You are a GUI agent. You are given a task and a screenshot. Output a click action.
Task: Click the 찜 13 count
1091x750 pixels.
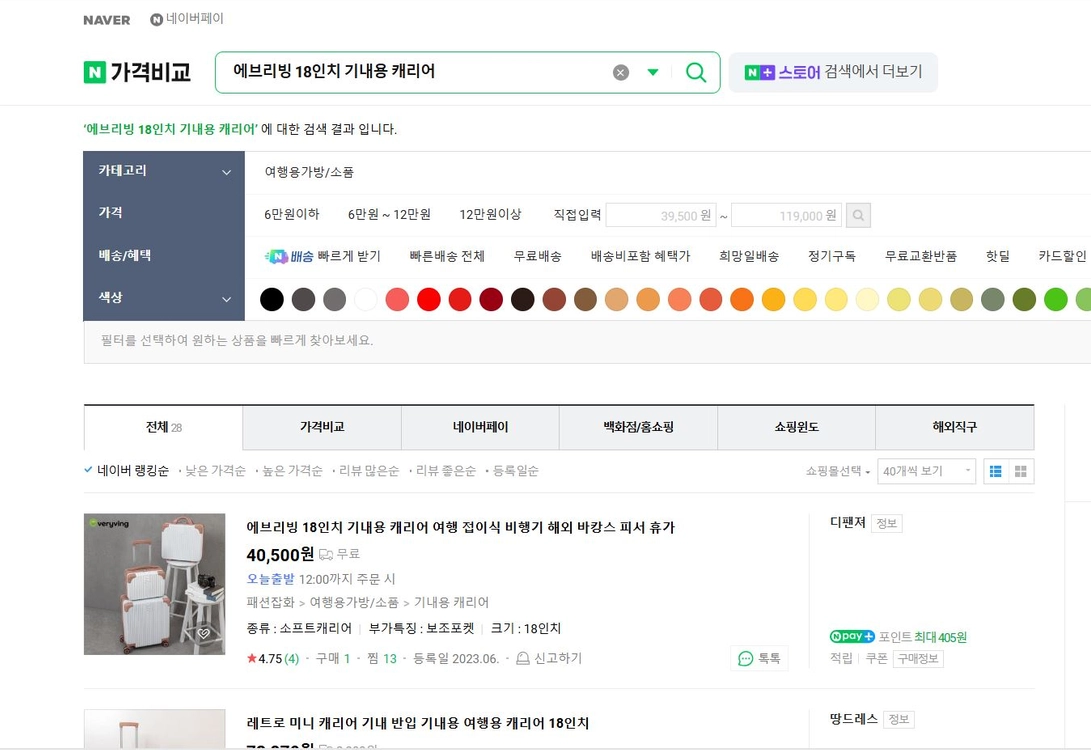(381, 658)
